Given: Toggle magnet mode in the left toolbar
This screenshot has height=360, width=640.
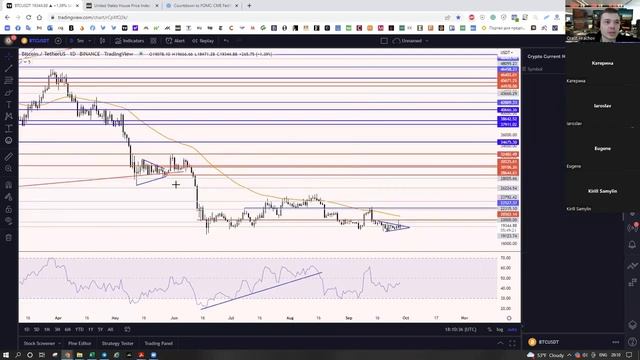Looking at the screenshot, I should pyautogui.click(x=9, y=185).
